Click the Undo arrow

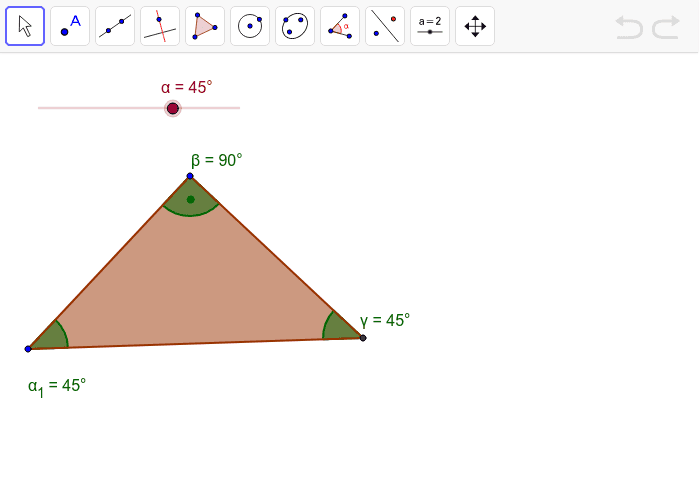tap(629, 27)
